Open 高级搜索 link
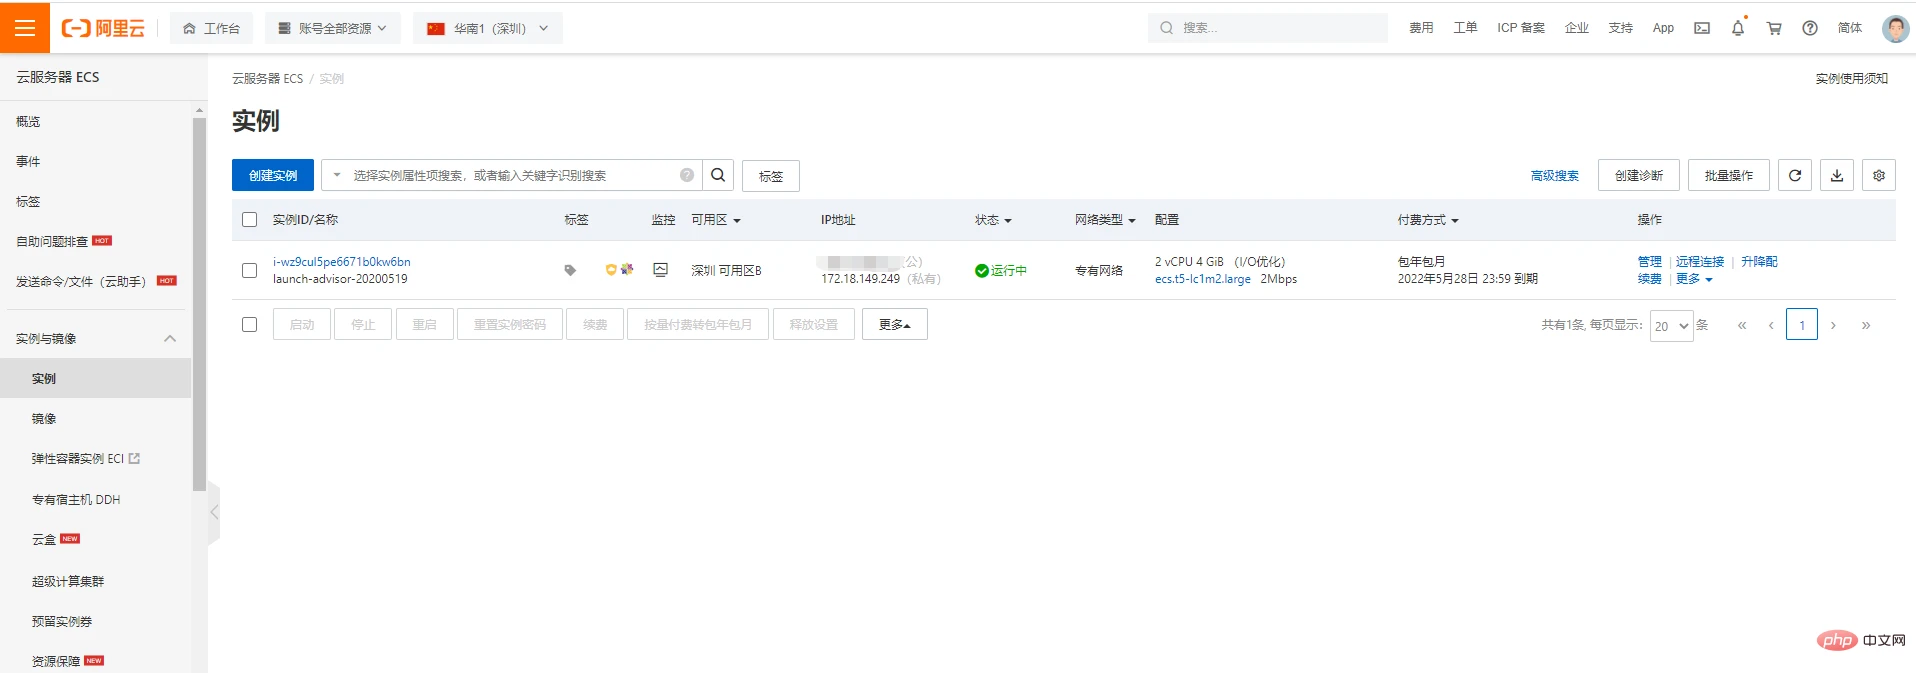The height and width of the screenshot is (673, 1916). [x=1554, y=176]
